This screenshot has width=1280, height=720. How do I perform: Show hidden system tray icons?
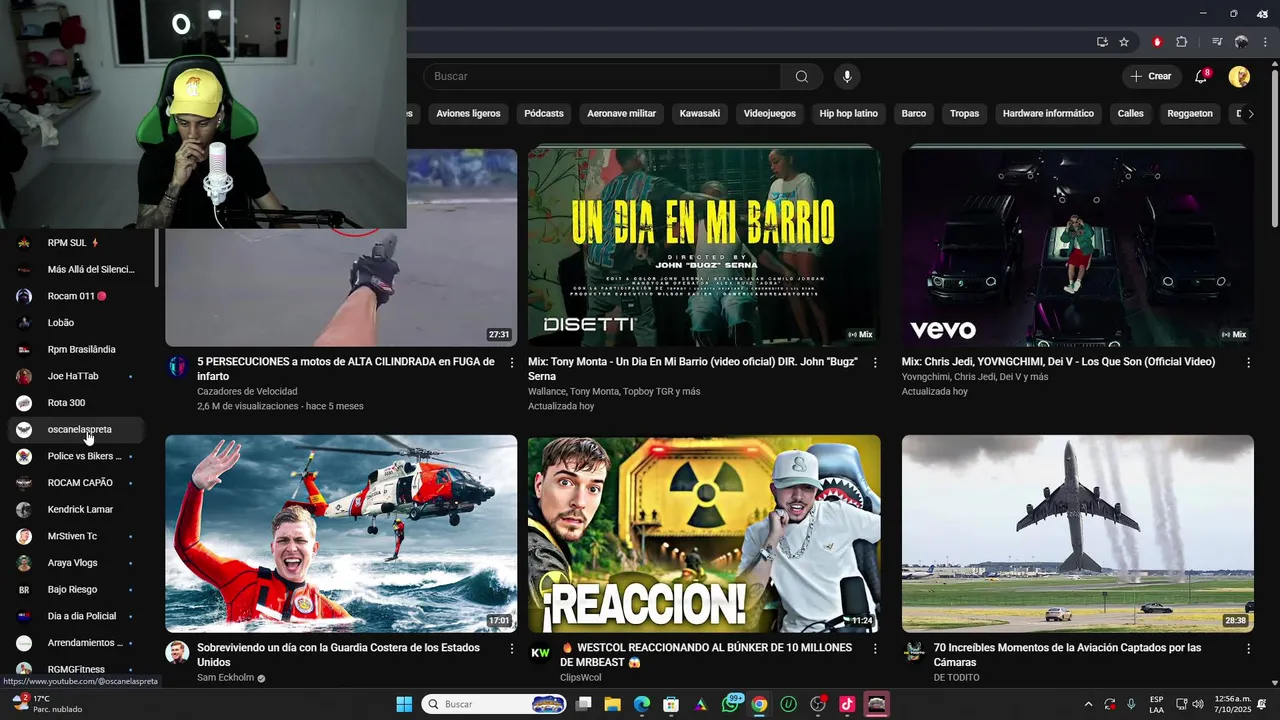pyautogui.click(x=1088, y=704)
